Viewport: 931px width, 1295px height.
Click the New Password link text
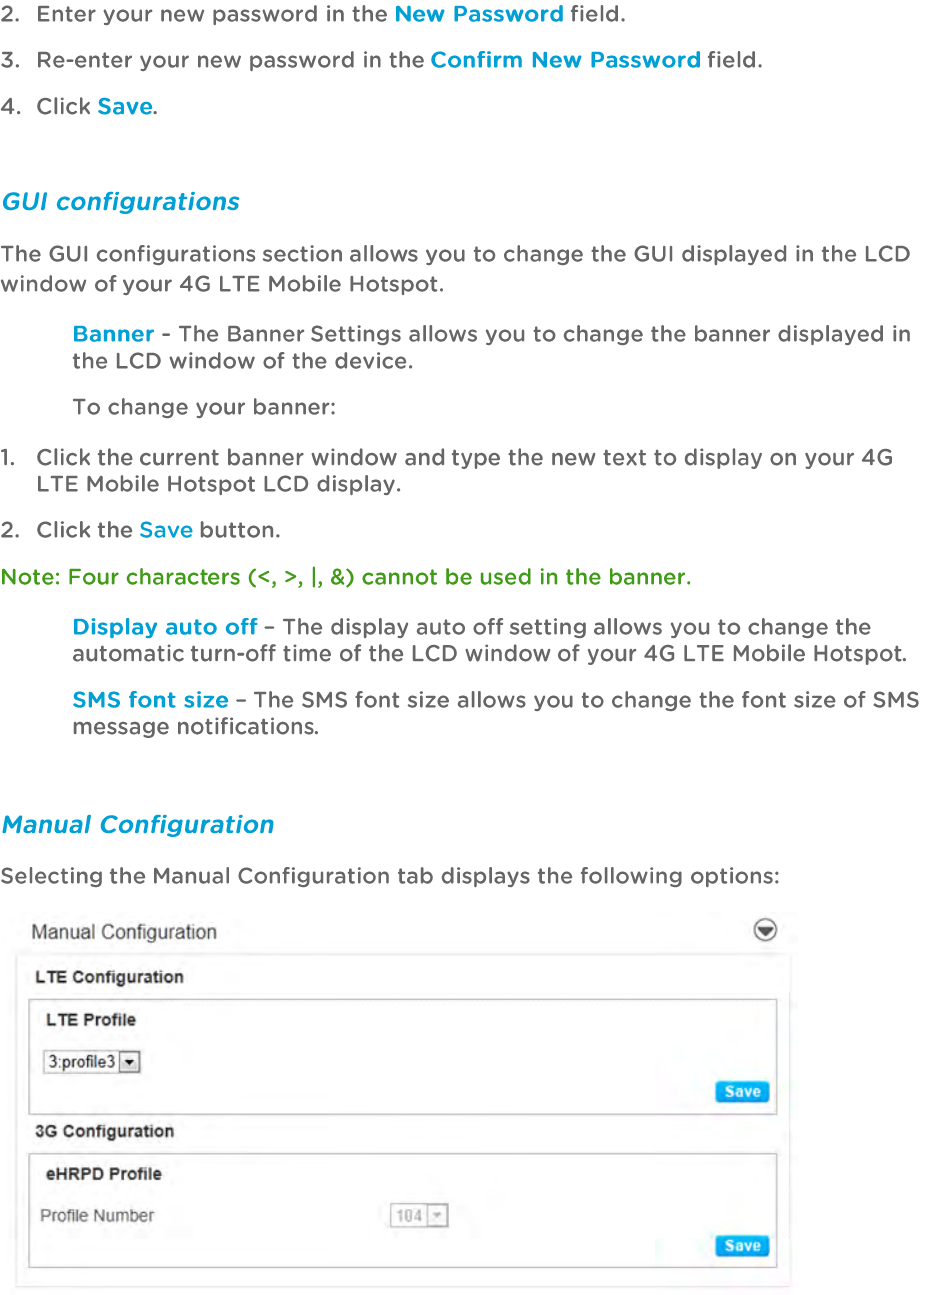[x=479, y=14]
